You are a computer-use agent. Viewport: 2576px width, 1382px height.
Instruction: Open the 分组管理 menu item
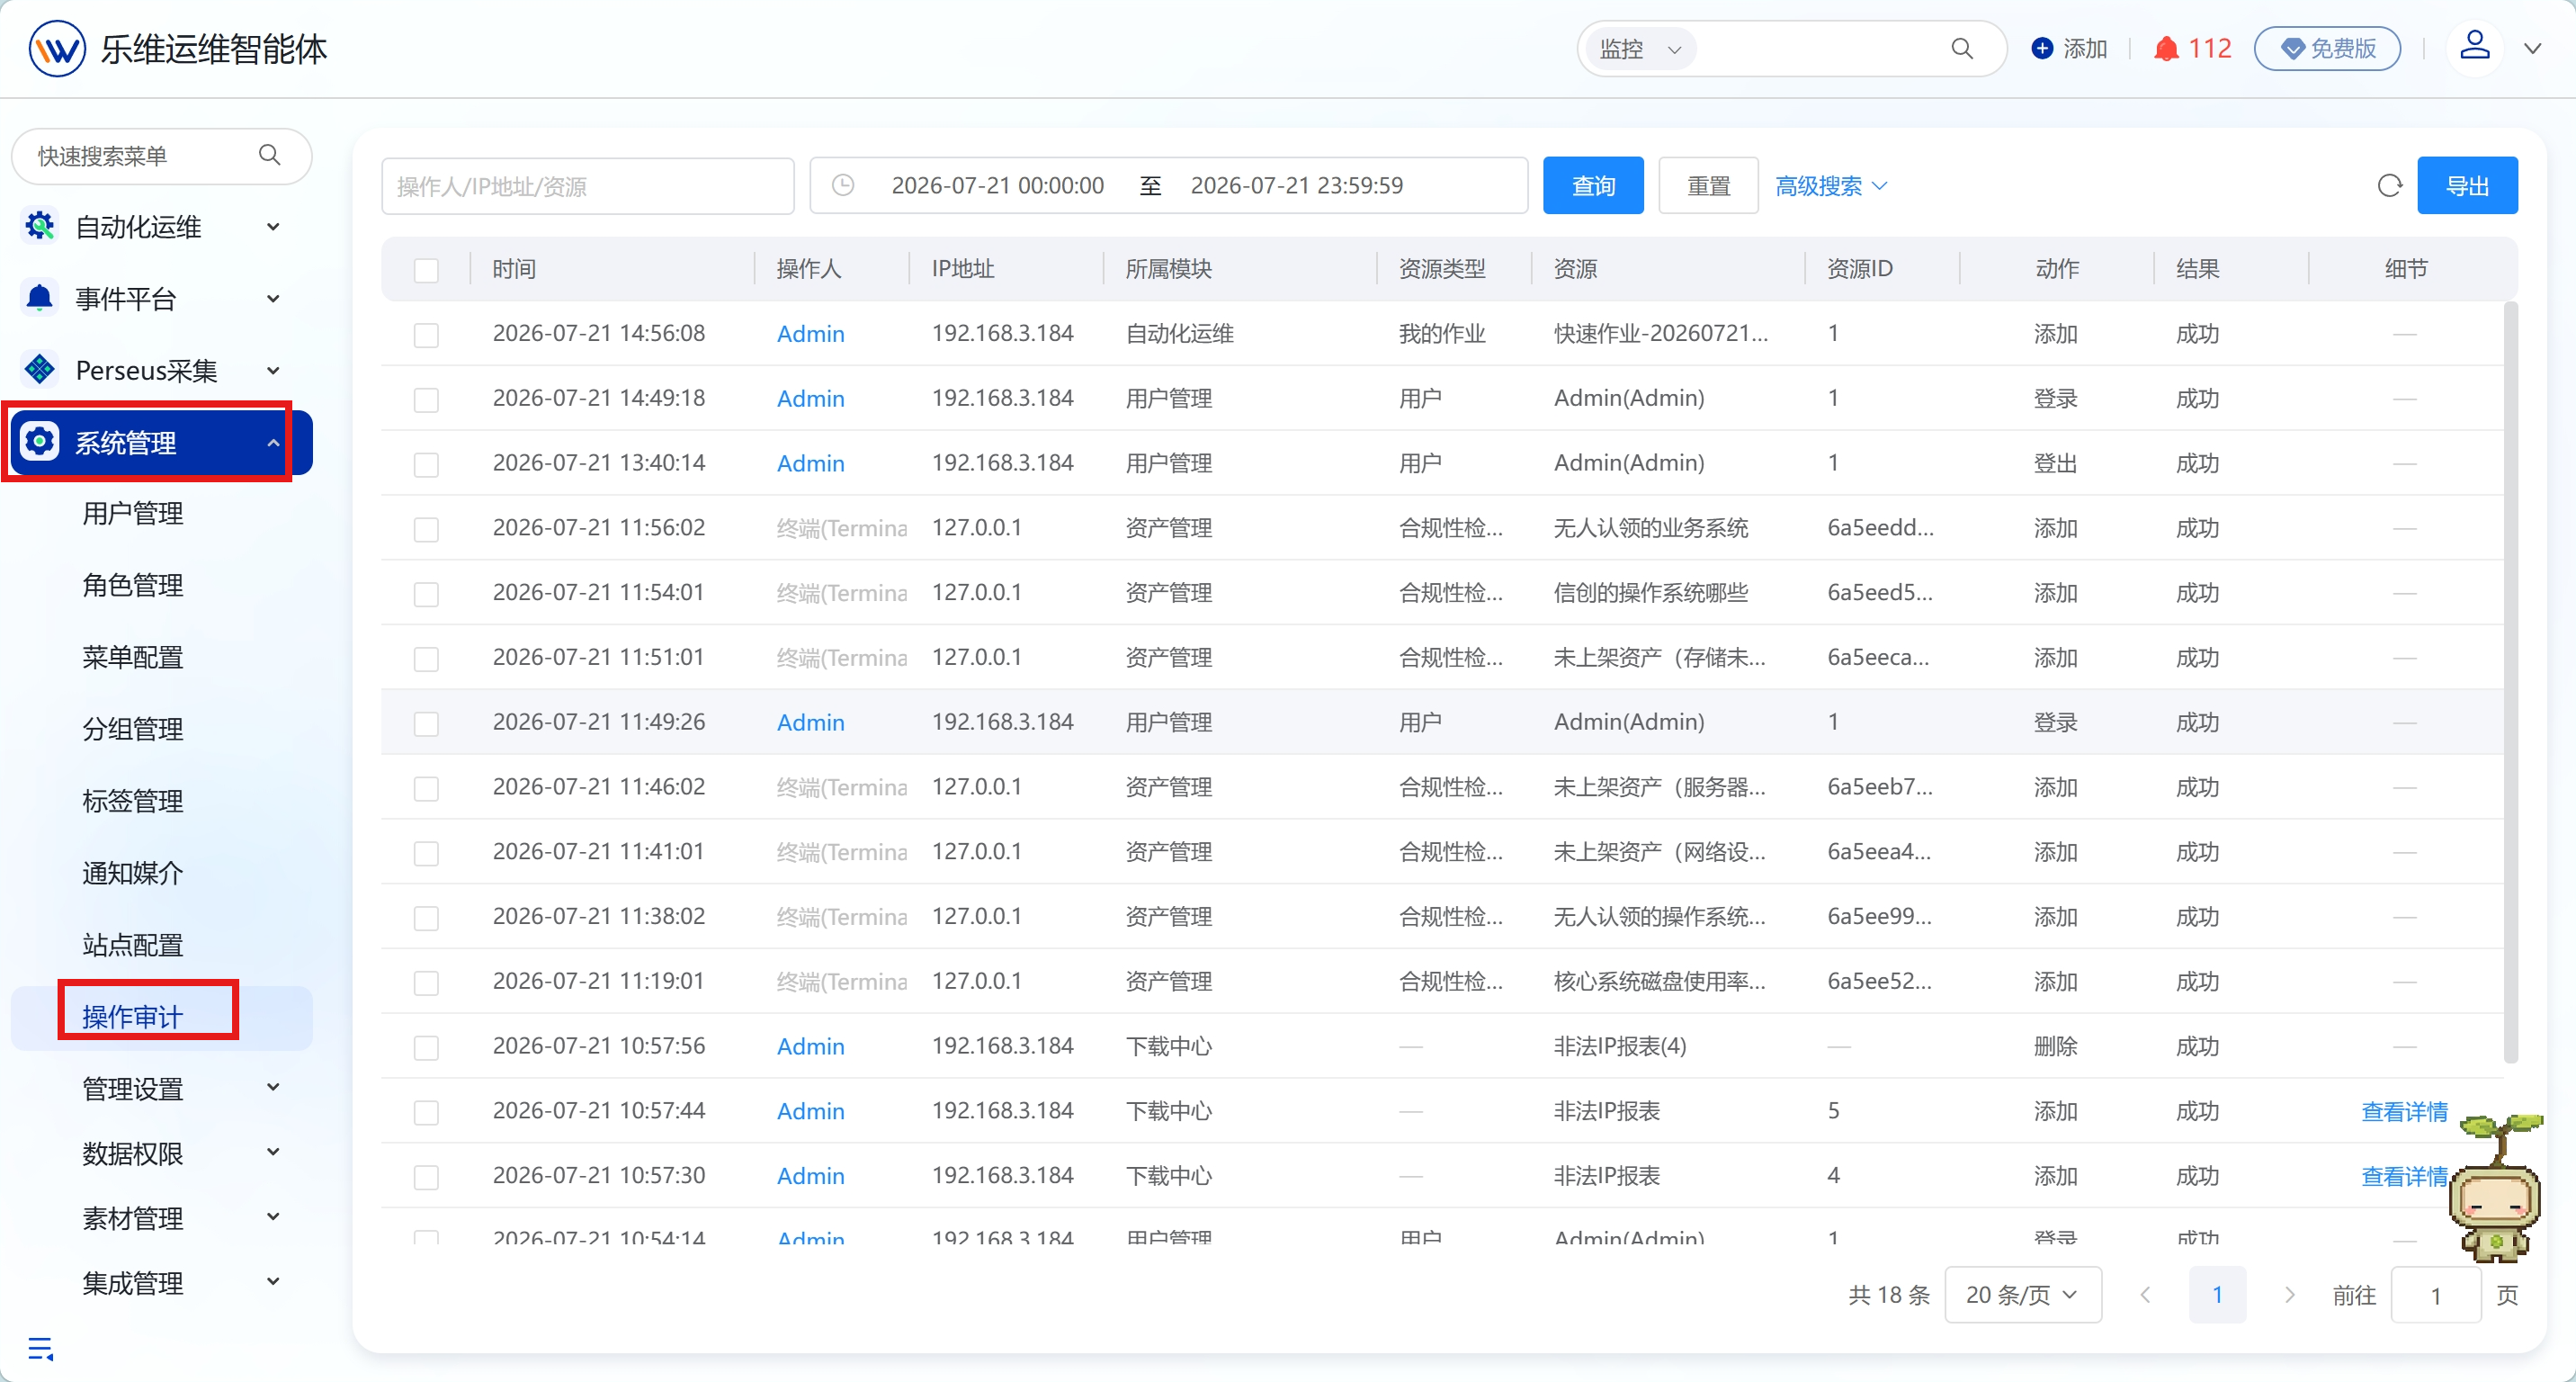(x=133, y=730)
